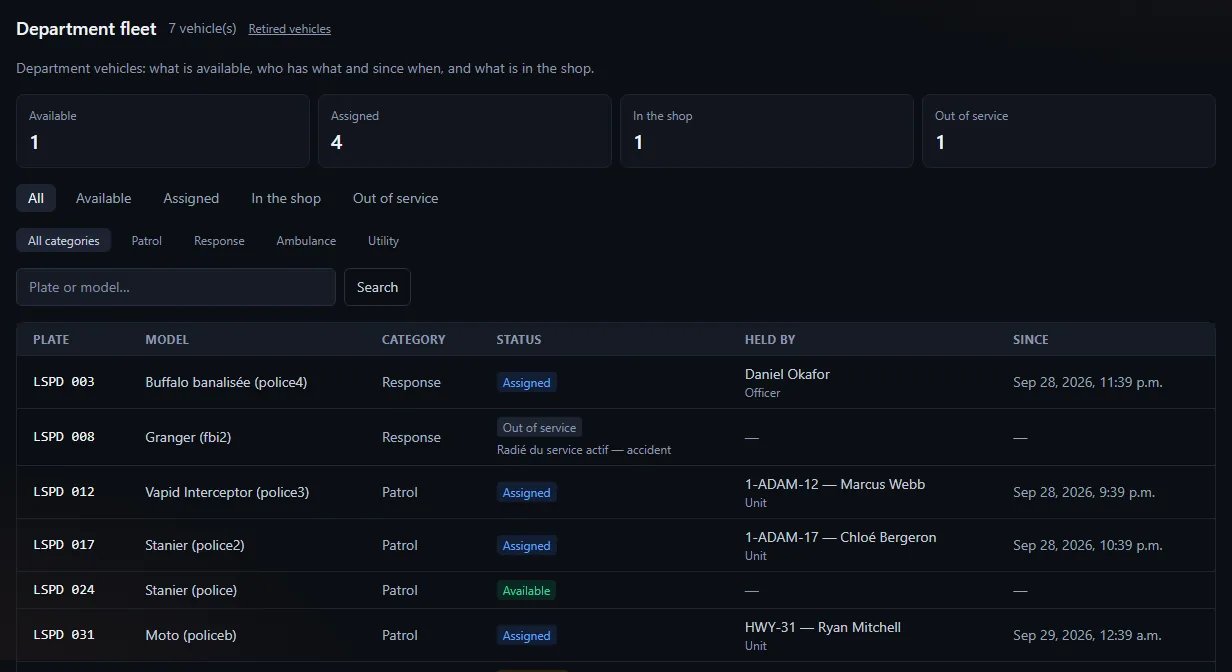The height and width of the screenshot is (672, 1232).
Task: Select plate LSPD 017 in the table
Action: pyautogui.click(x=64, y=545)
